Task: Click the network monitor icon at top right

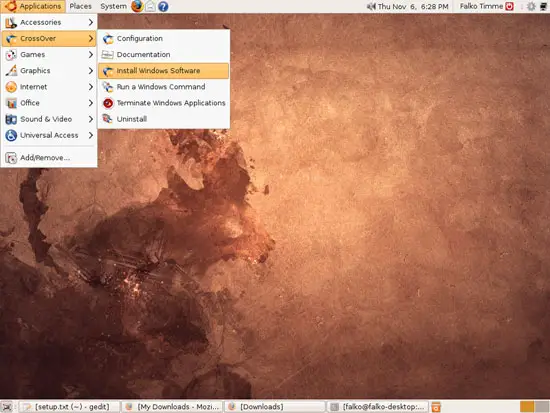Action: coord(543,6)
